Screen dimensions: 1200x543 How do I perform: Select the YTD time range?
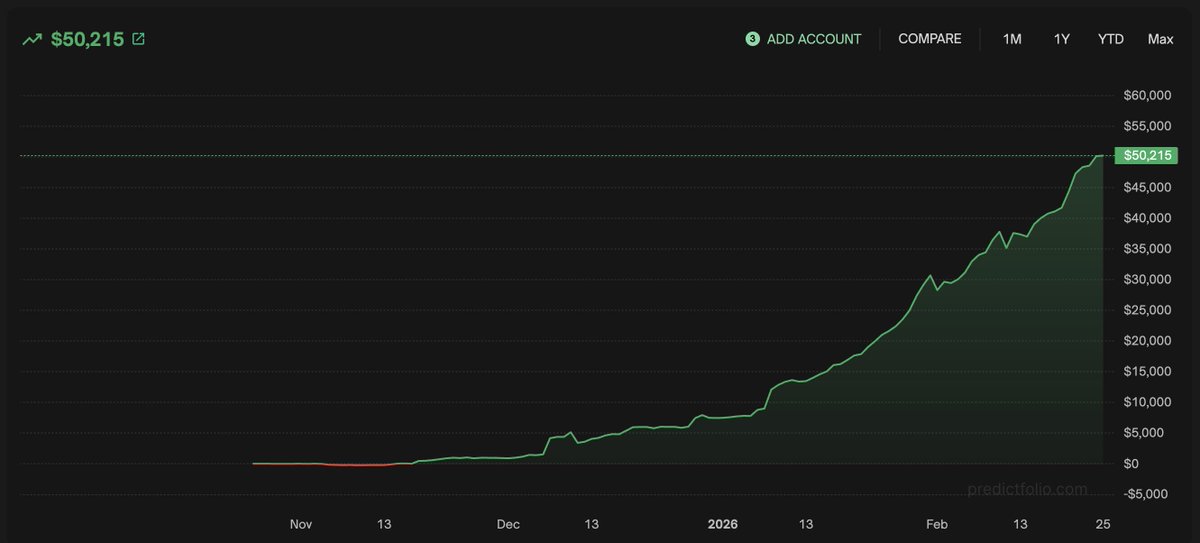pyautogui.click(x=1111, y=39)
